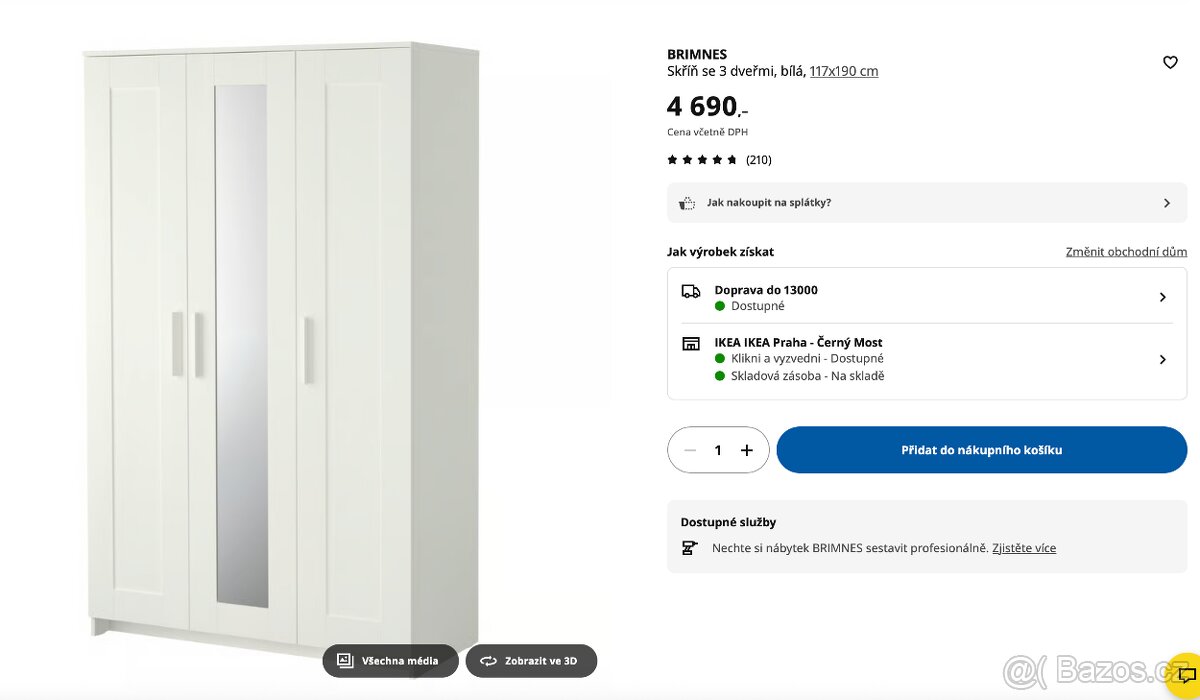1200x700 pixels.
Task: Click the fifth rating star
Action: 731,159
